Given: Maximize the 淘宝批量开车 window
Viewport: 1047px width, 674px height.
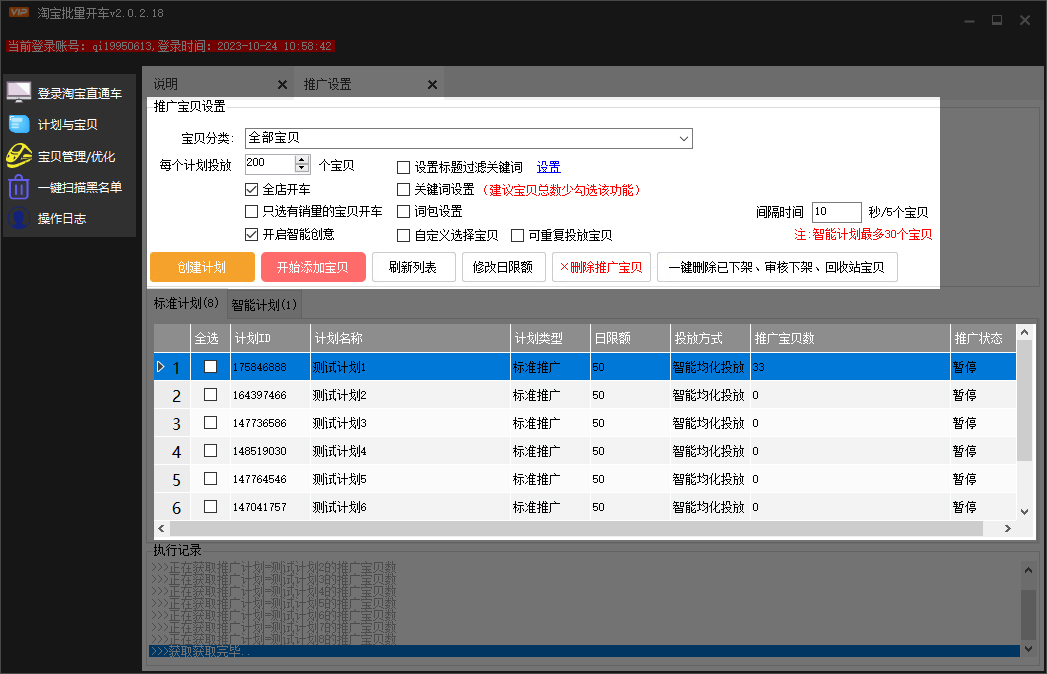Looking at the screenshot, I should pos(997,21).
